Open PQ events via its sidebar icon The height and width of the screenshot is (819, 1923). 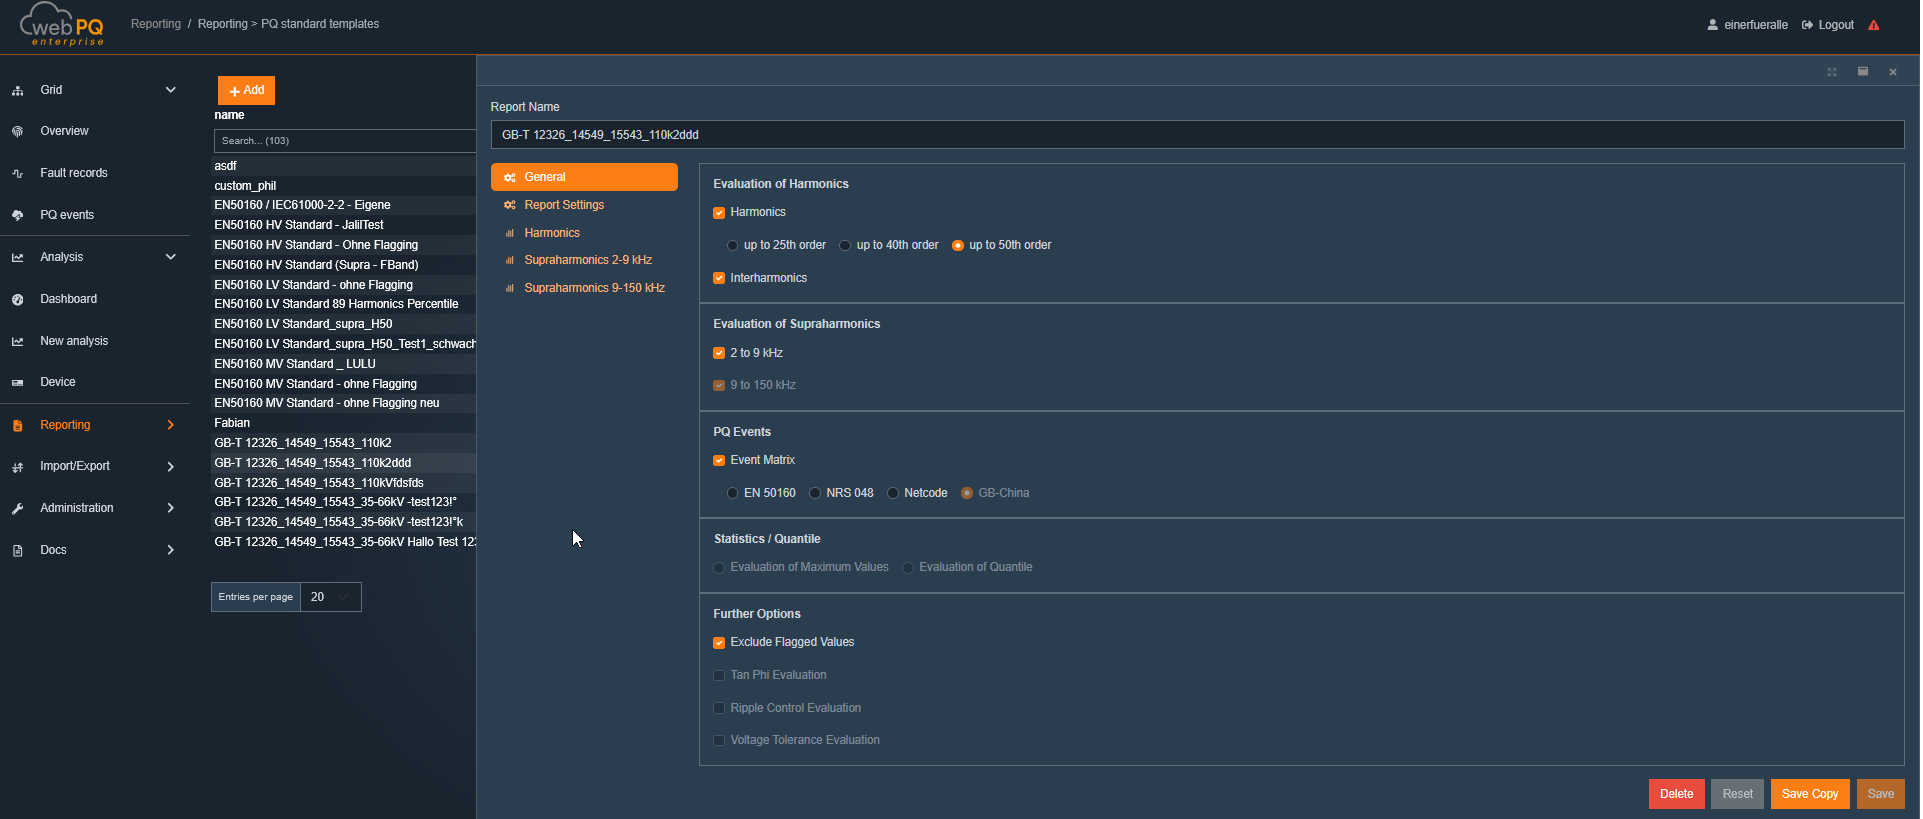tap(18, 215)
